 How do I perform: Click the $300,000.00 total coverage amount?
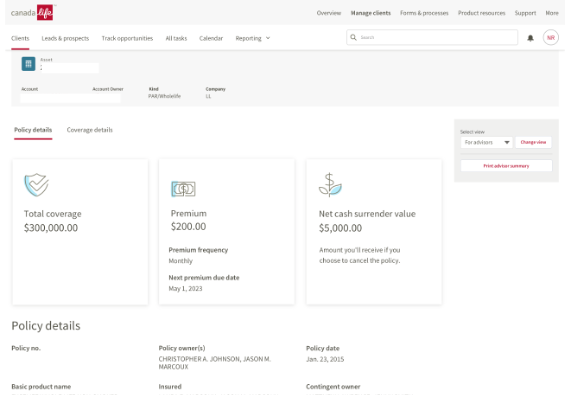(x=51, y=228)
